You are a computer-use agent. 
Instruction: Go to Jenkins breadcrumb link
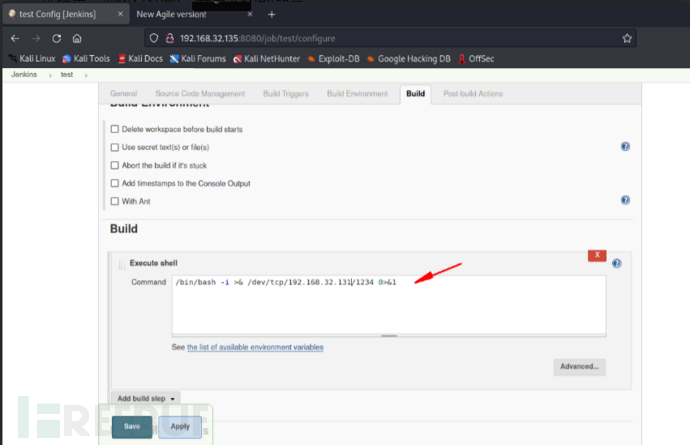(24, 75)
